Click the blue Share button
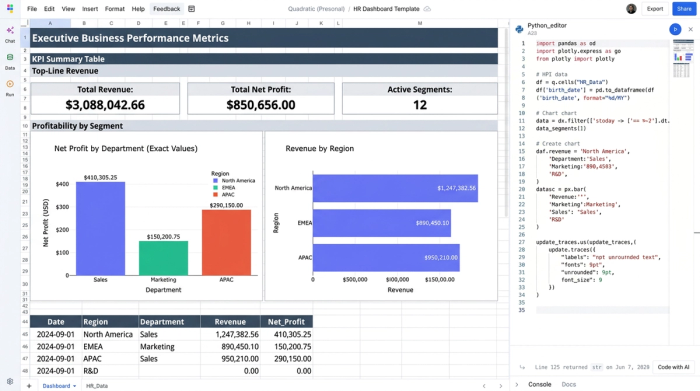This screenshot has height=391, width=700. pyautogui.click(x=684, y=9)
